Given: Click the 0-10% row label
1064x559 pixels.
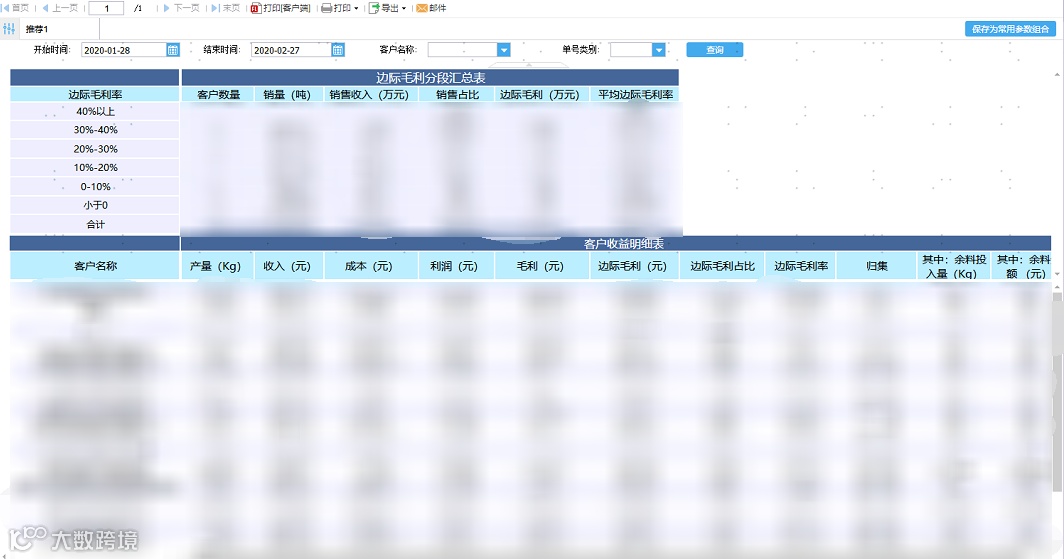Looking at the screenshot, I should [95, 187].
